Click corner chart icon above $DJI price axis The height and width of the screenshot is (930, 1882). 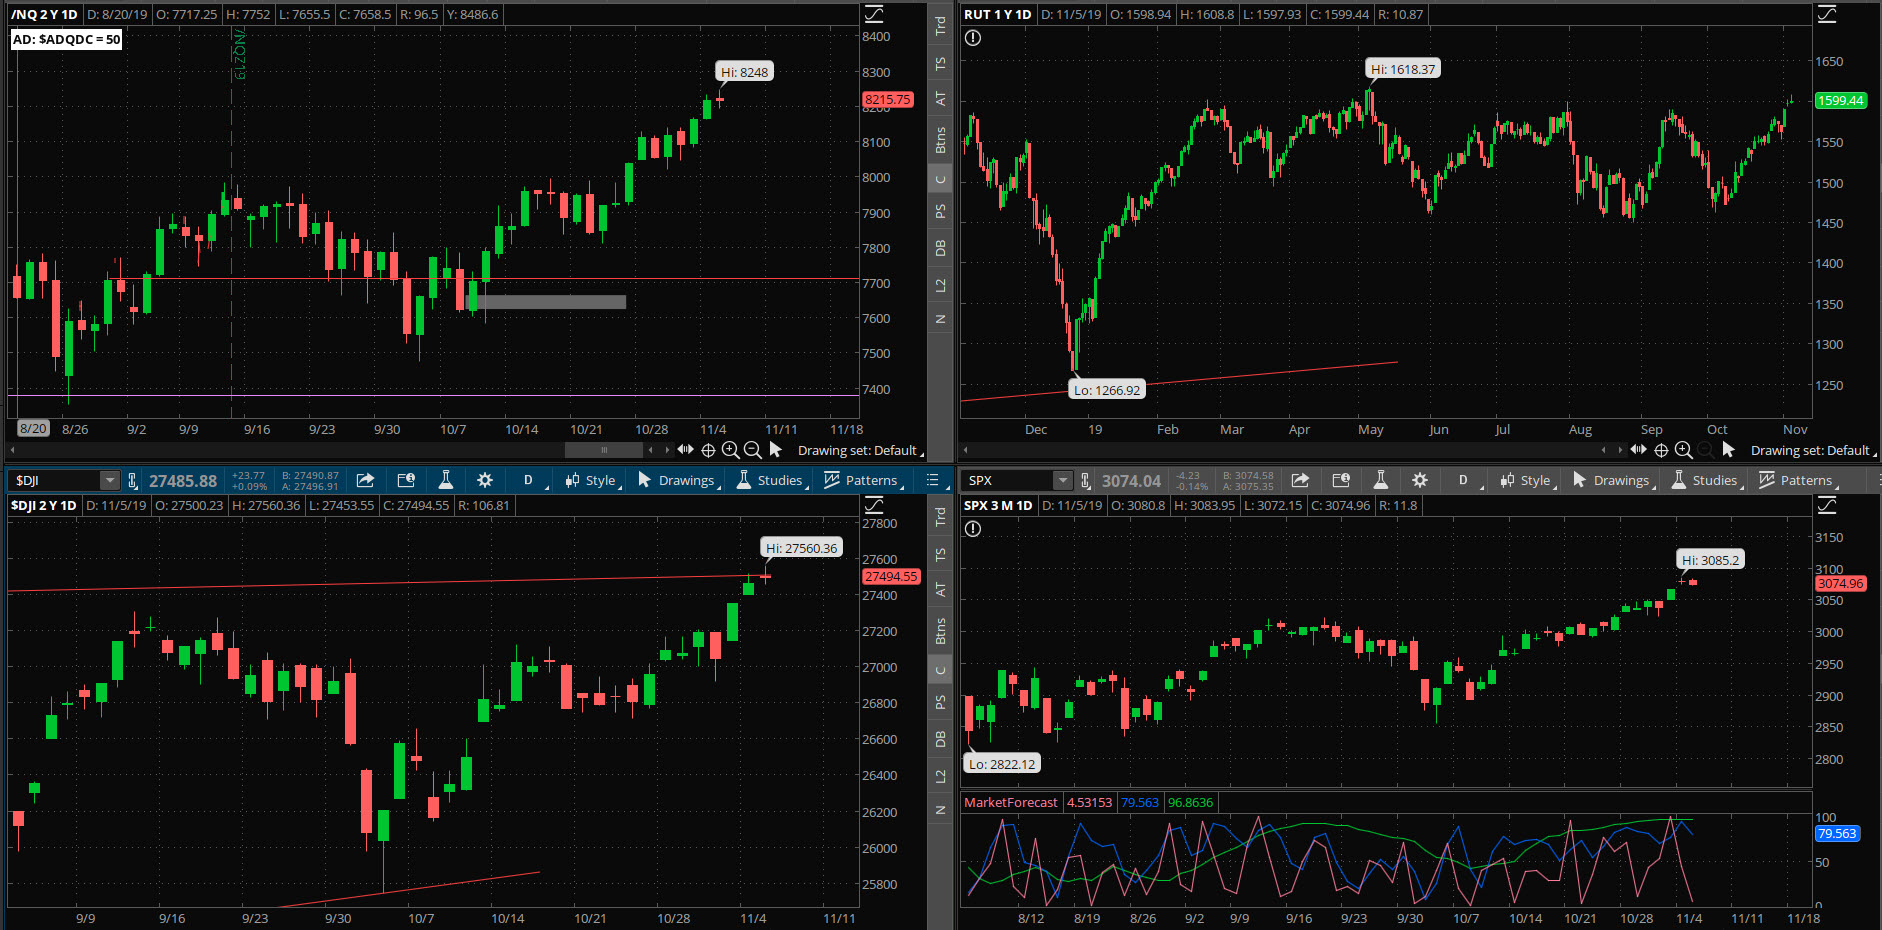pyautogui.click(x=874, y=505)
